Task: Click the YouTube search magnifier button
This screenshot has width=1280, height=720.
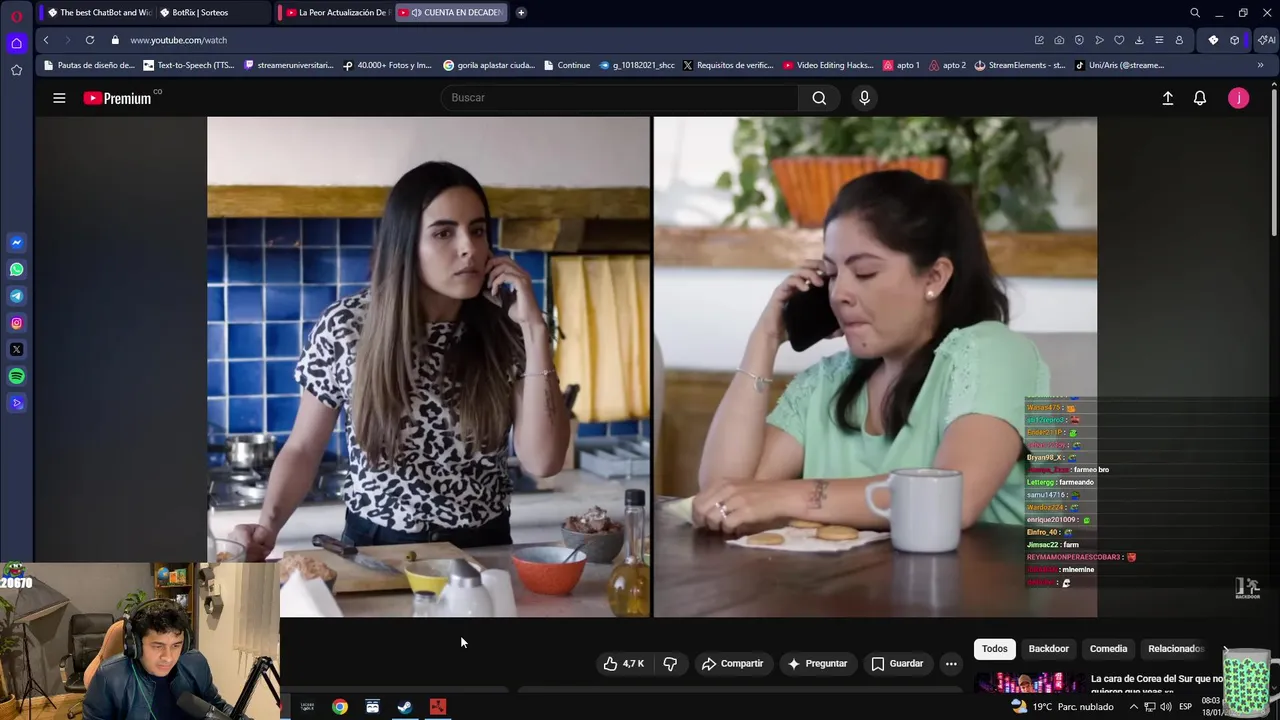Action: click(819, 98)
